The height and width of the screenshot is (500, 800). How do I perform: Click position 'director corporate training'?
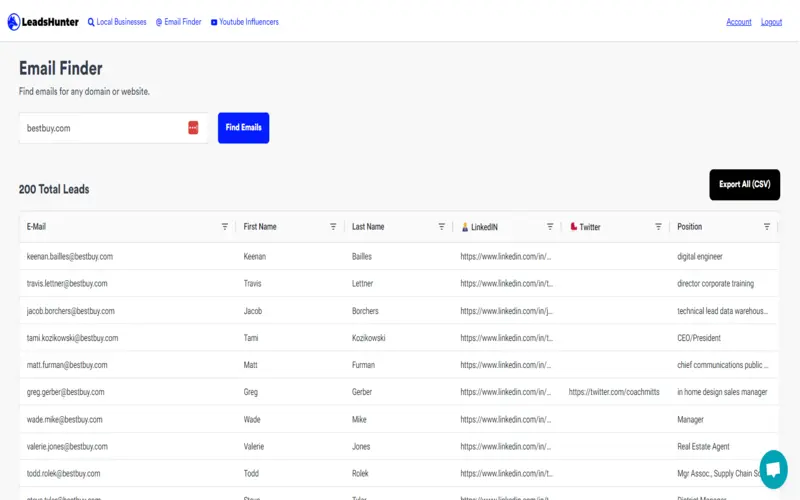715,284
